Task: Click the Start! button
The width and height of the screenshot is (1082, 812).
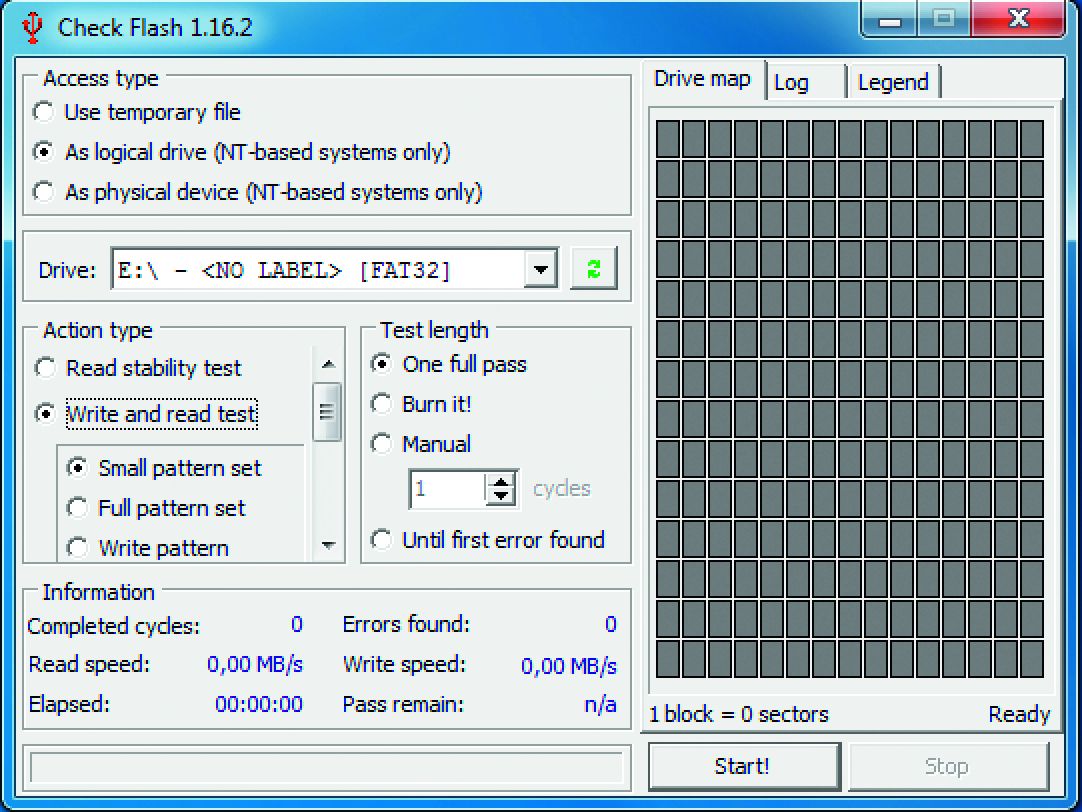Action: point(743,766)
